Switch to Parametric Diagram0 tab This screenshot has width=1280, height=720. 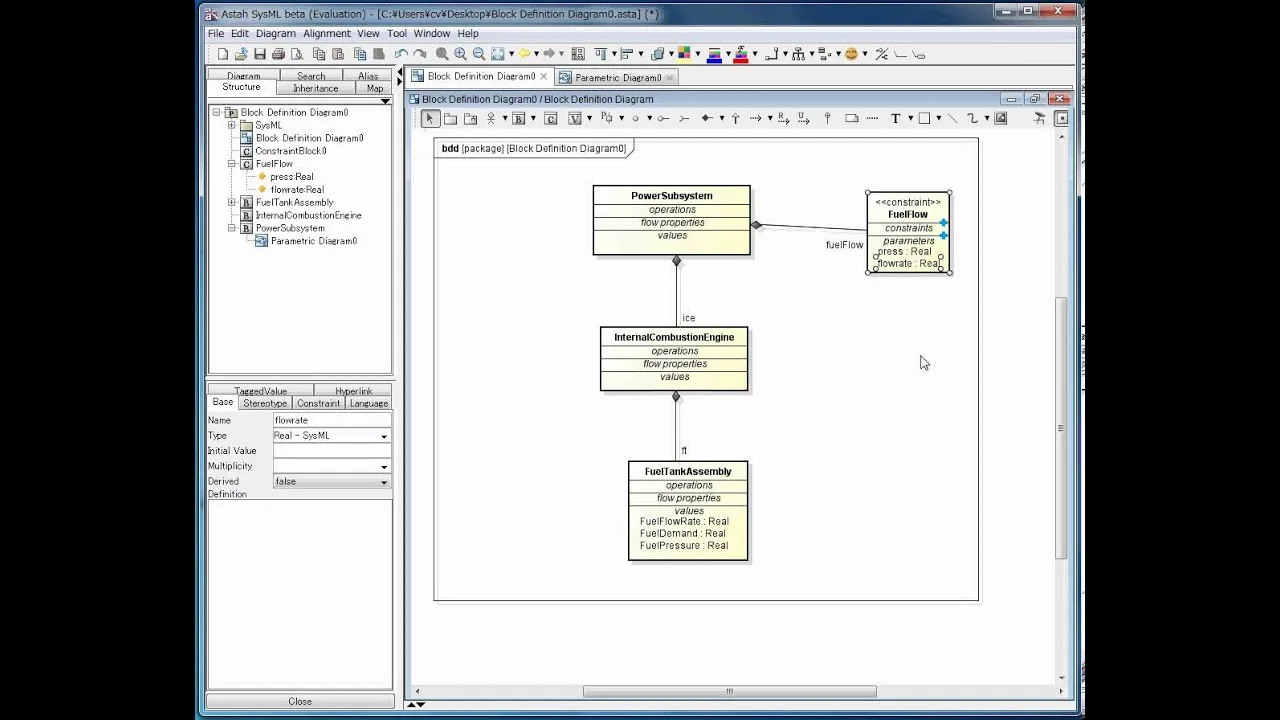tap(617, 77)
